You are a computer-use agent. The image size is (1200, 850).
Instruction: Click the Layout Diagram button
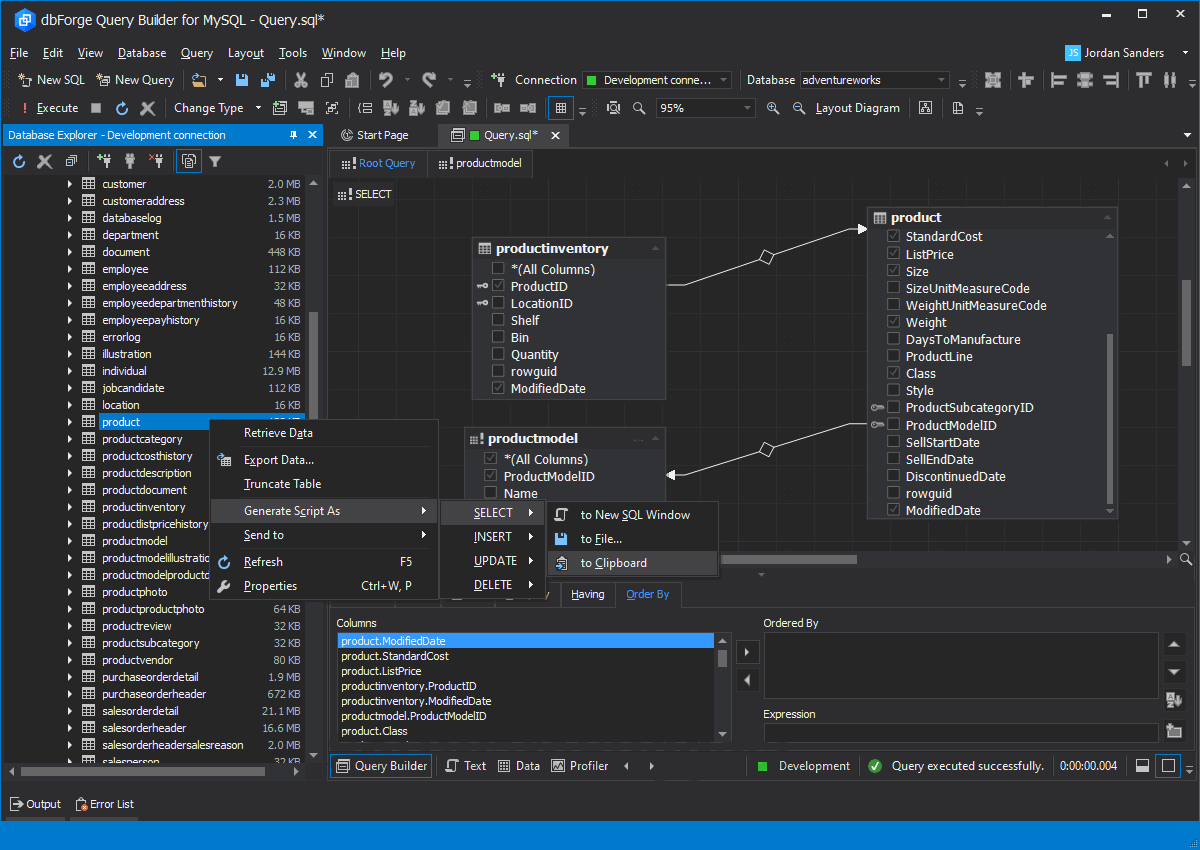[x=857, y=107]
